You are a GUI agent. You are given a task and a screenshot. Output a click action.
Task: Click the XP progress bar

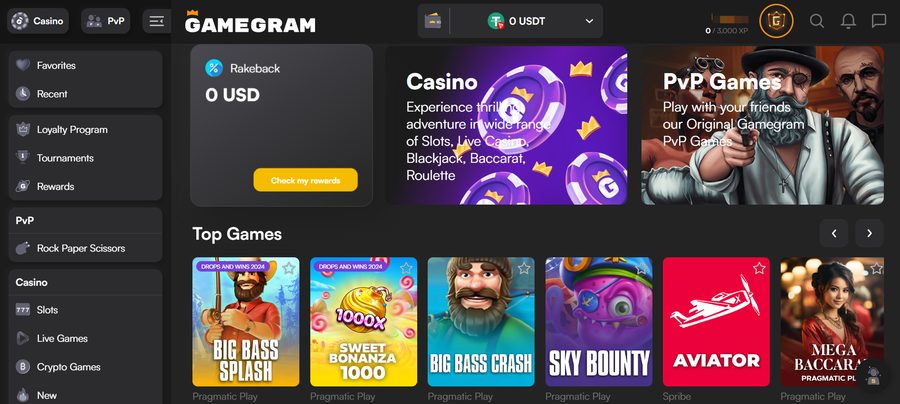click(730, 19)
